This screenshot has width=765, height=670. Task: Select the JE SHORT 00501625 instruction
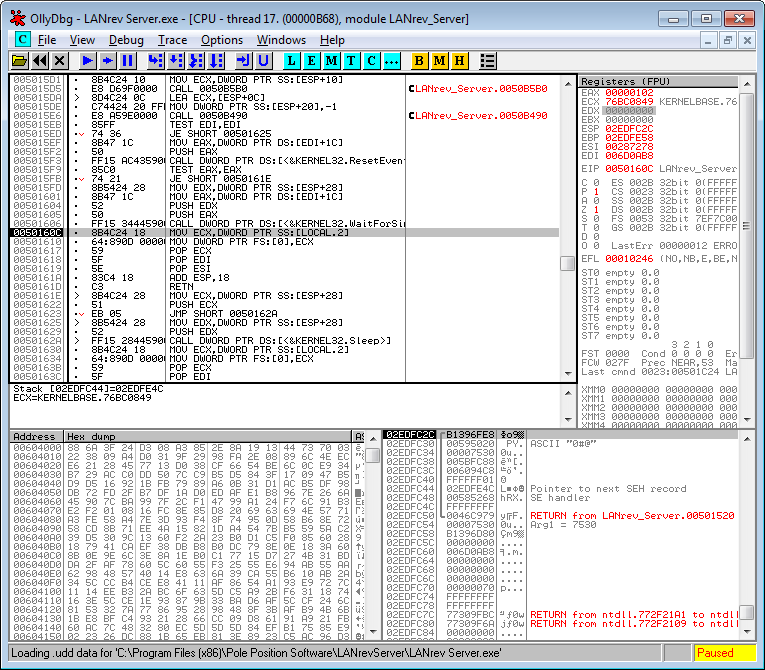(x=284, y=134)
